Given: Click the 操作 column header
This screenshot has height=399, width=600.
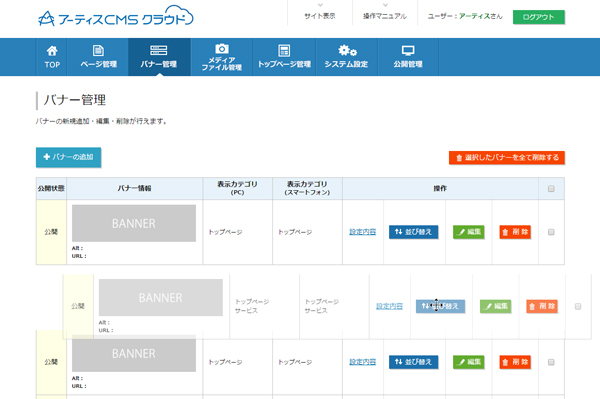Looking at the screenshot, I should pos(440,188).
